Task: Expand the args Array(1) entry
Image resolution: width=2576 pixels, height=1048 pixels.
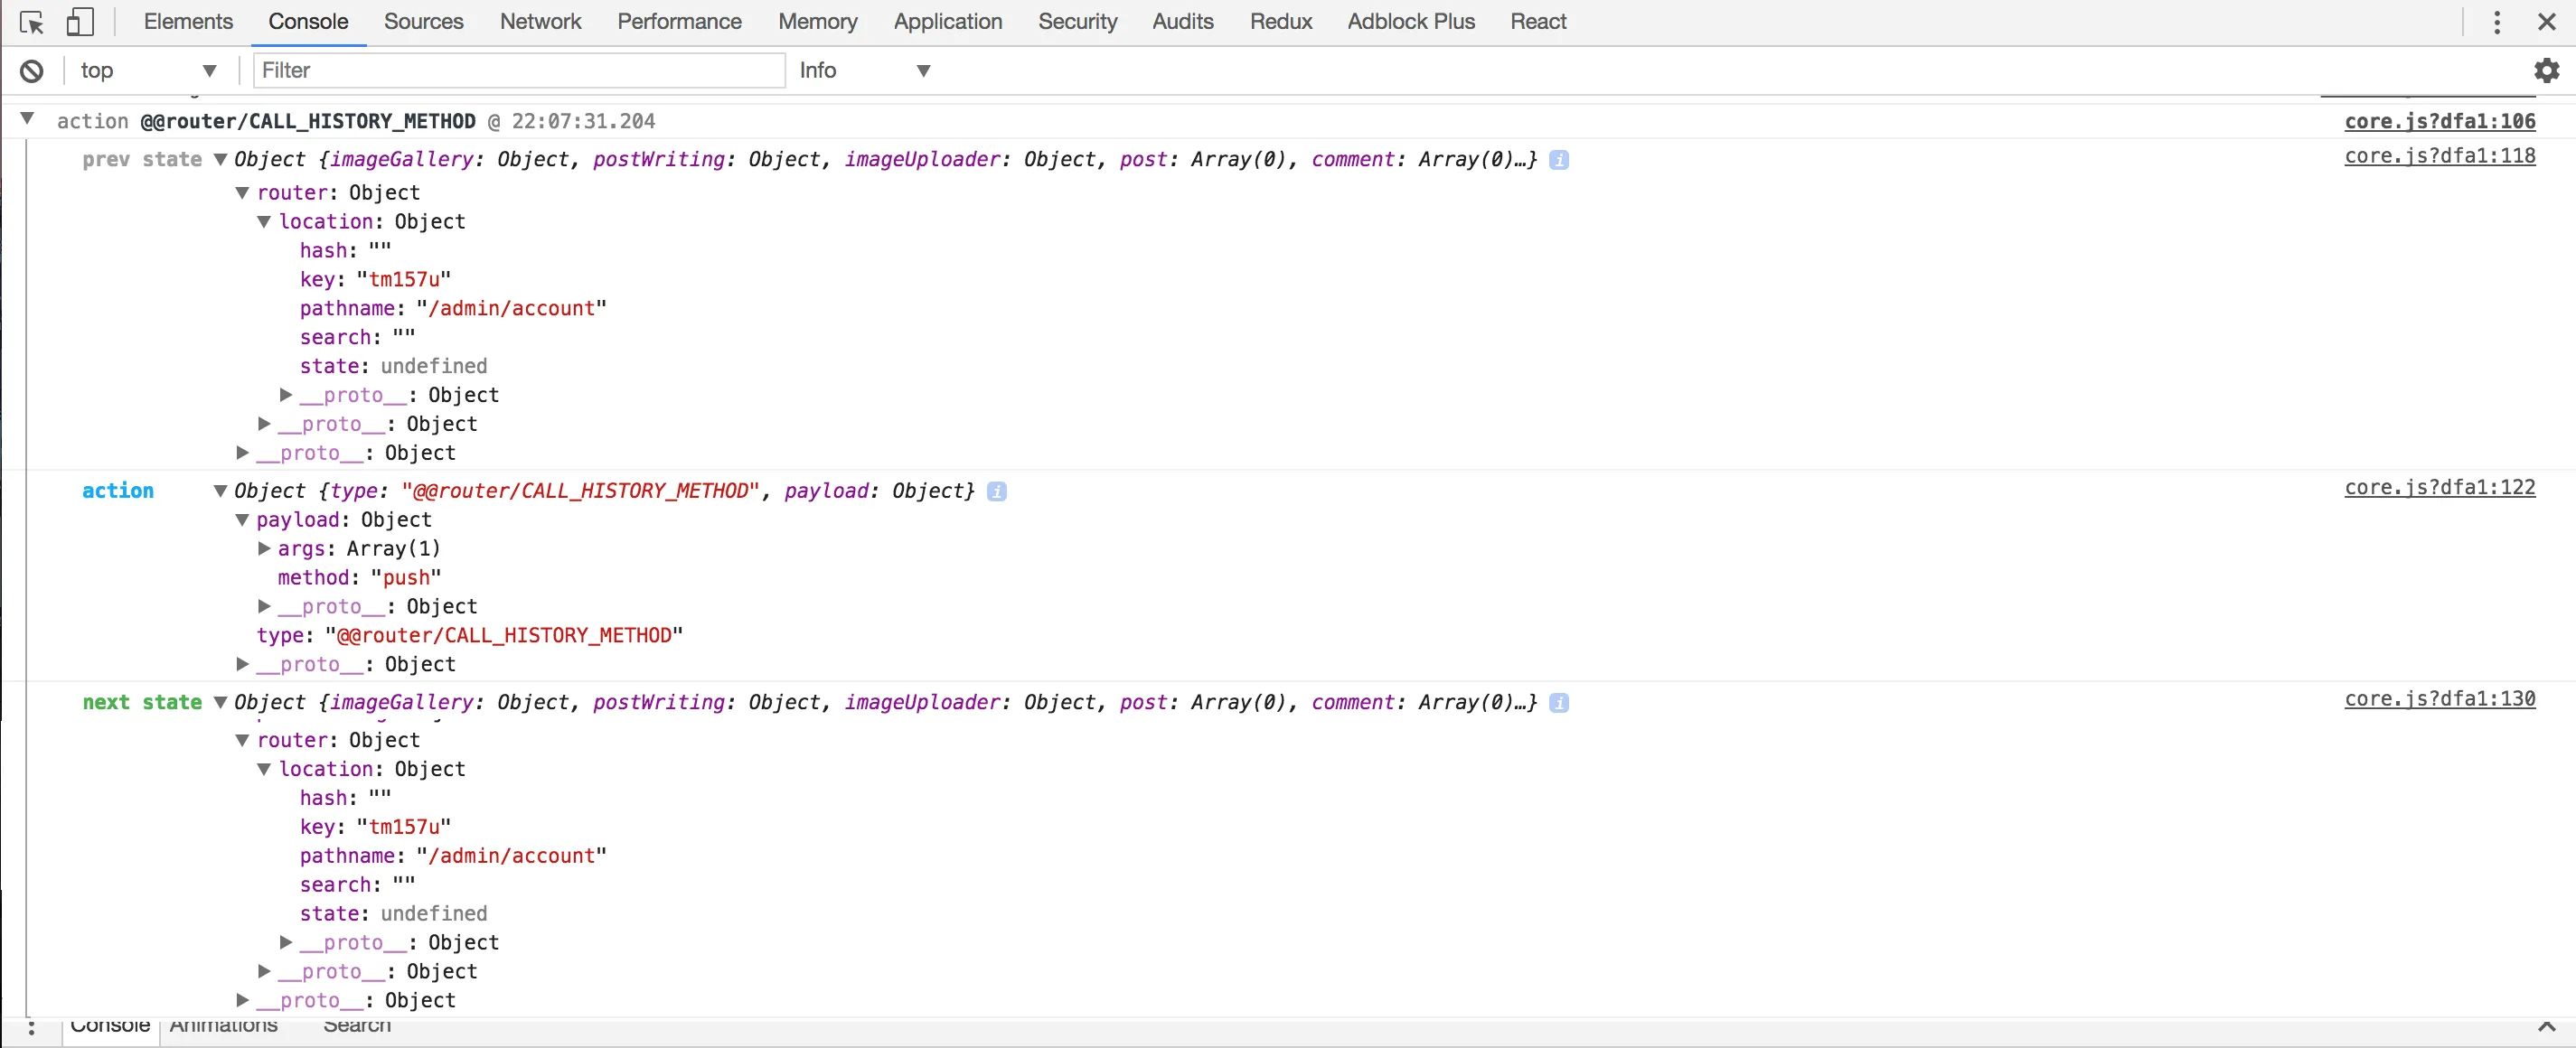Action: pyautogui.click(x=264, y=548)
